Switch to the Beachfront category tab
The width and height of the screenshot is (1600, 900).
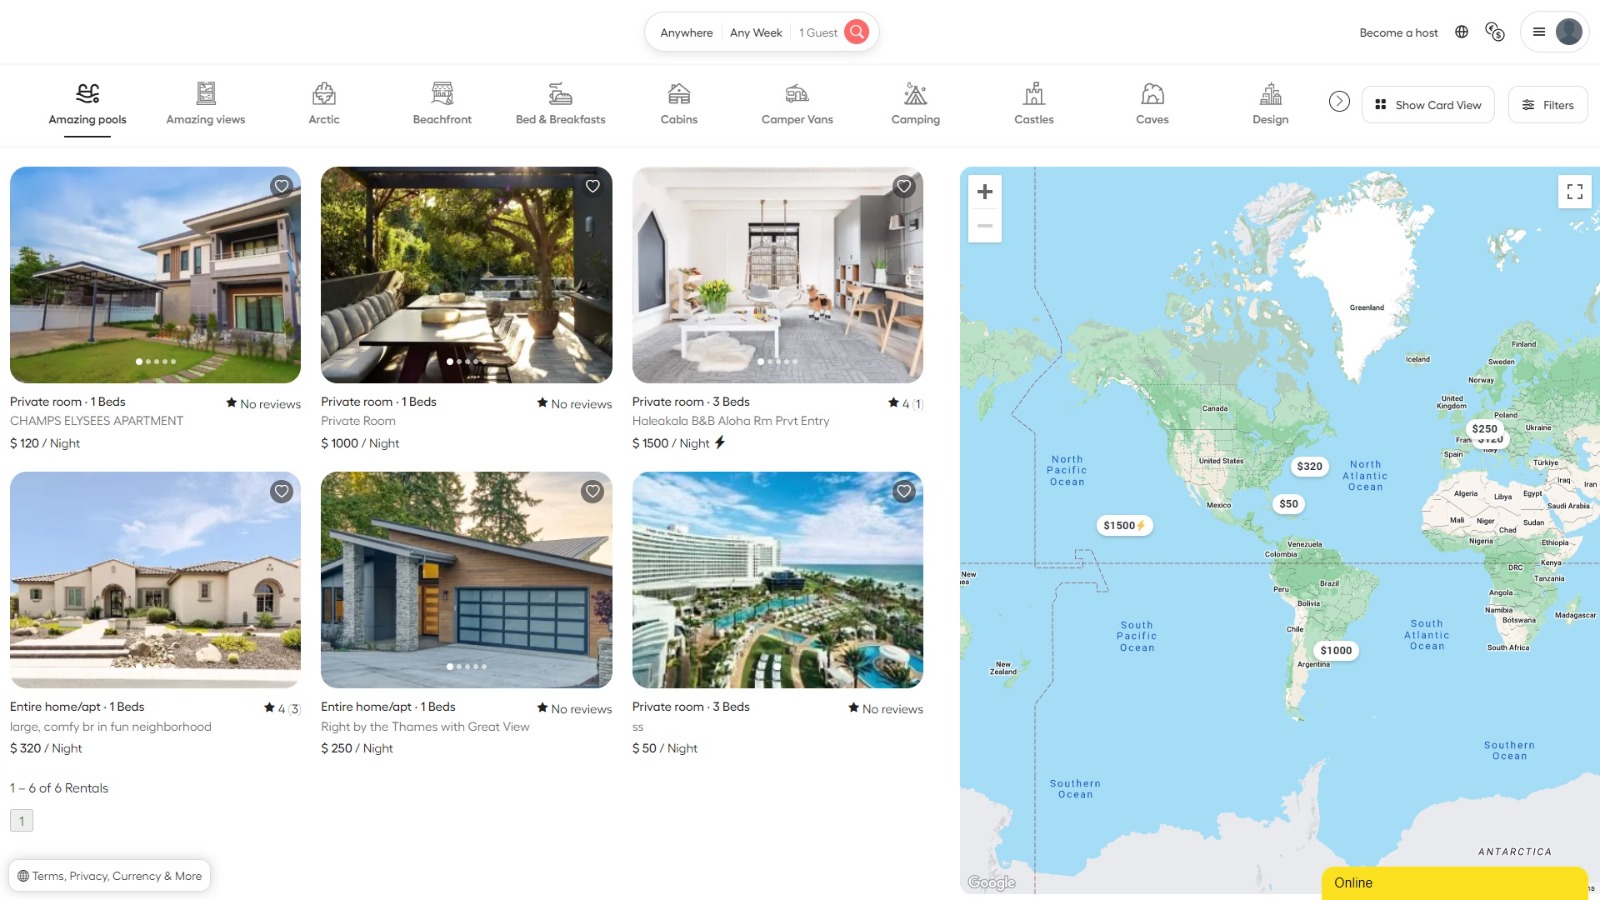[442, 104]
